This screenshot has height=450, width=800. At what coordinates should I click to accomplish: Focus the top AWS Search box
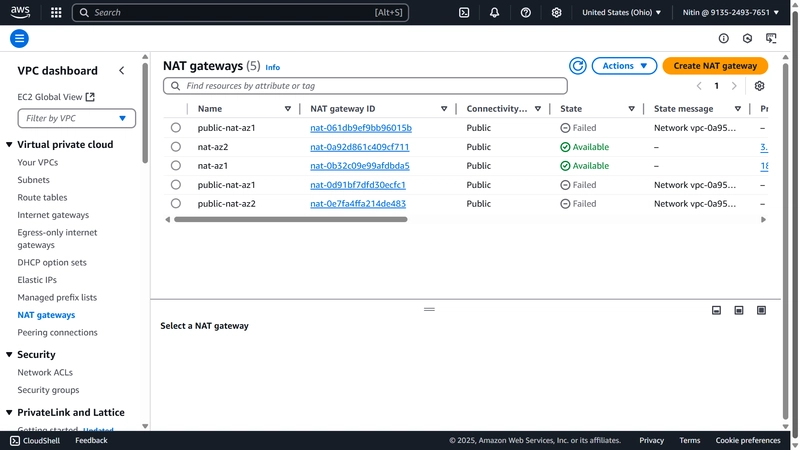[240, 13]
